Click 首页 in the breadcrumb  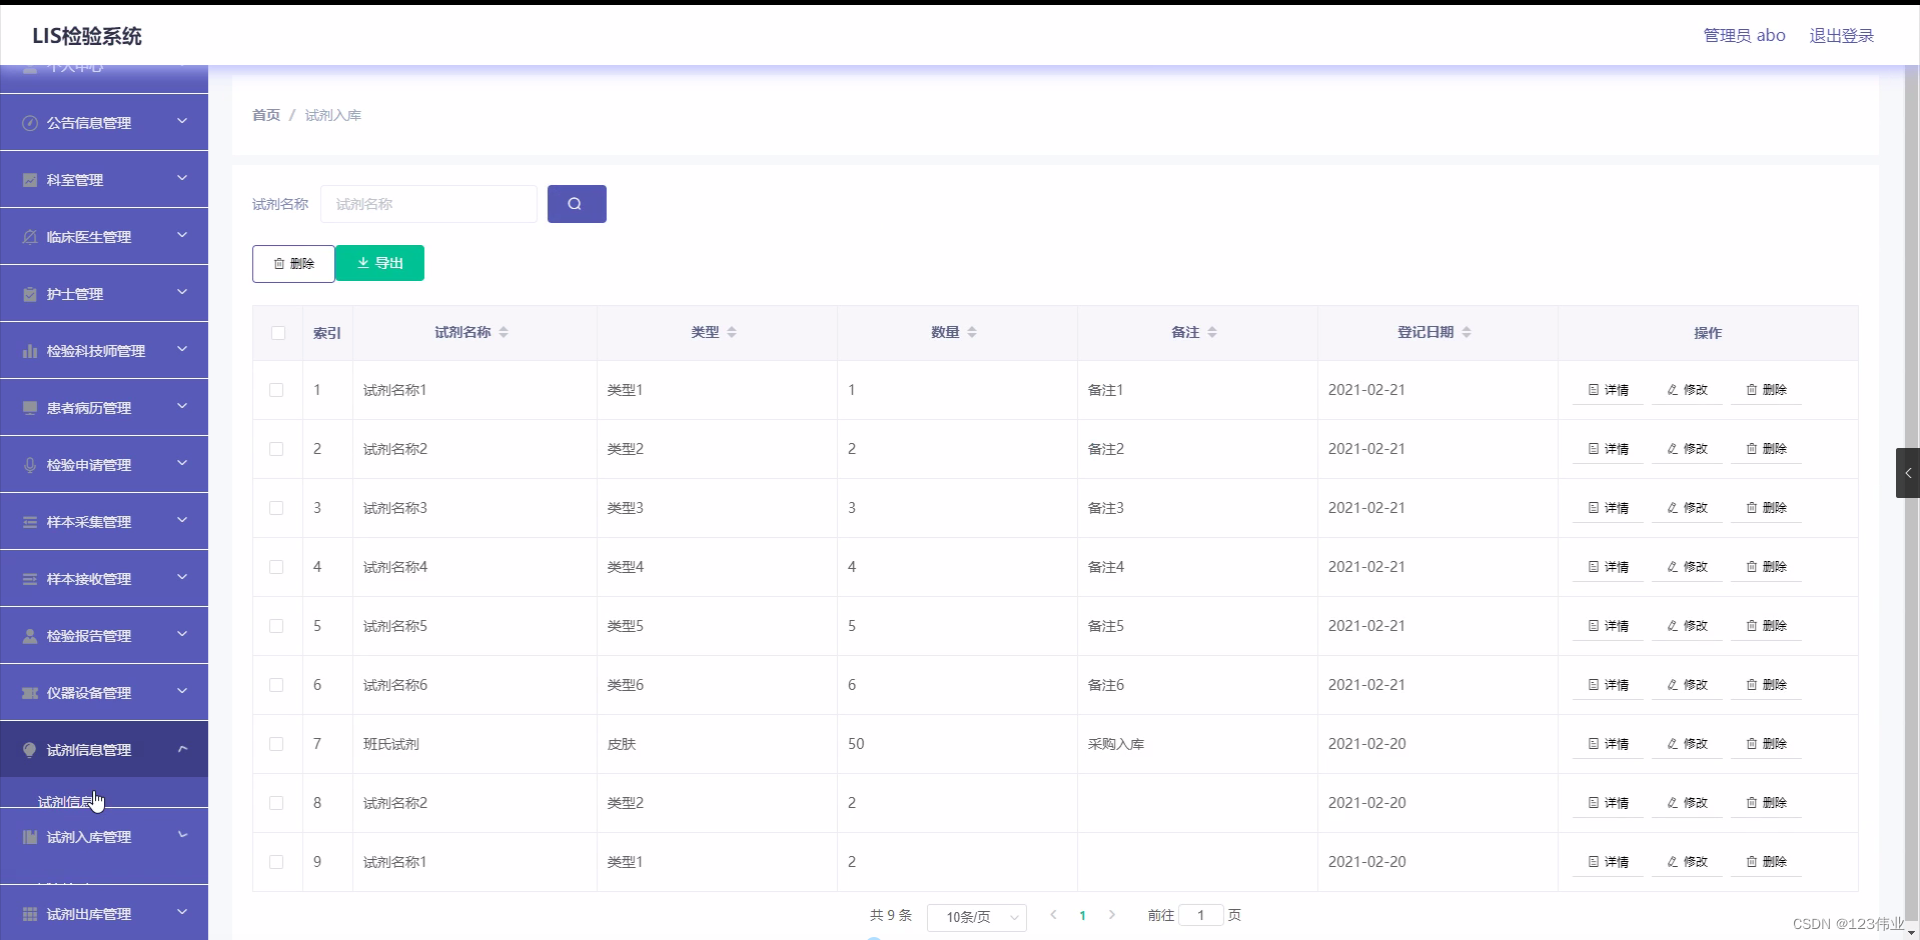pos(266,115)
